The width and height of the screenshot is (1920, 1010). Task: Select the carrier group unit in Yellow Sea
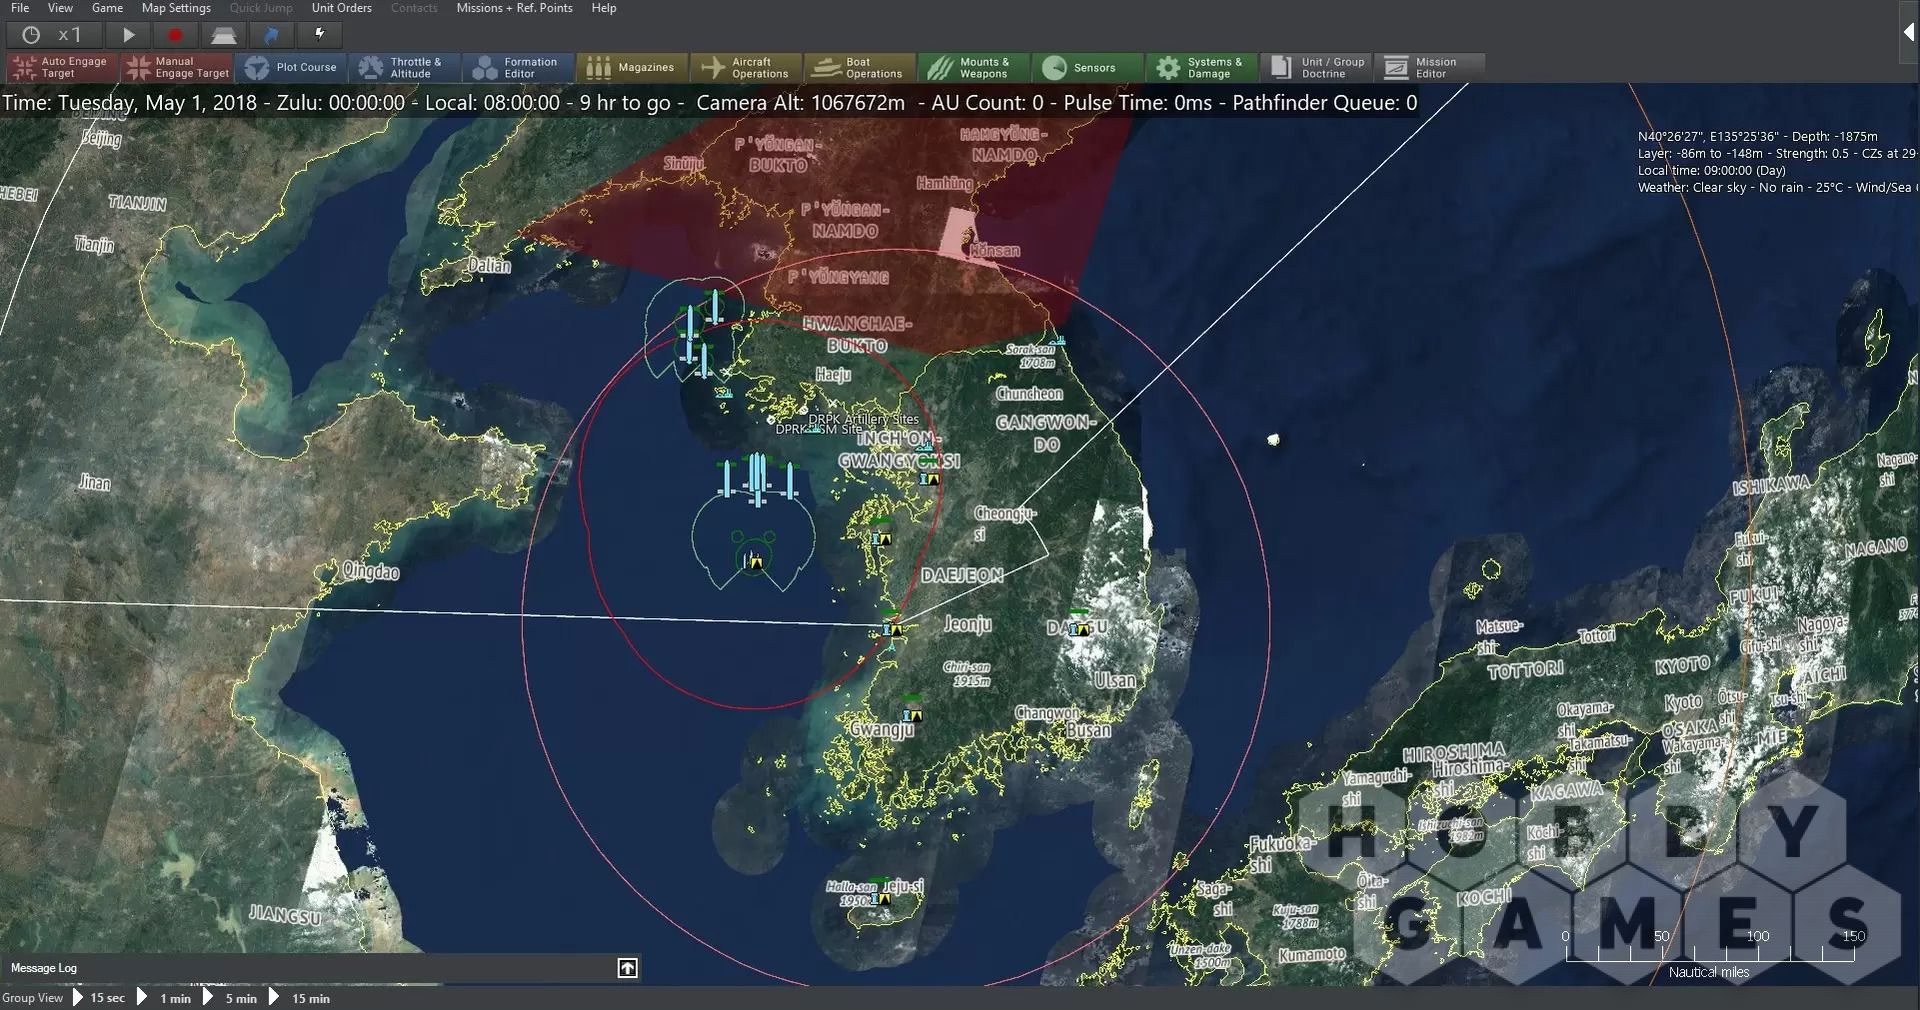pyautogui.click(x=753, y=561)
